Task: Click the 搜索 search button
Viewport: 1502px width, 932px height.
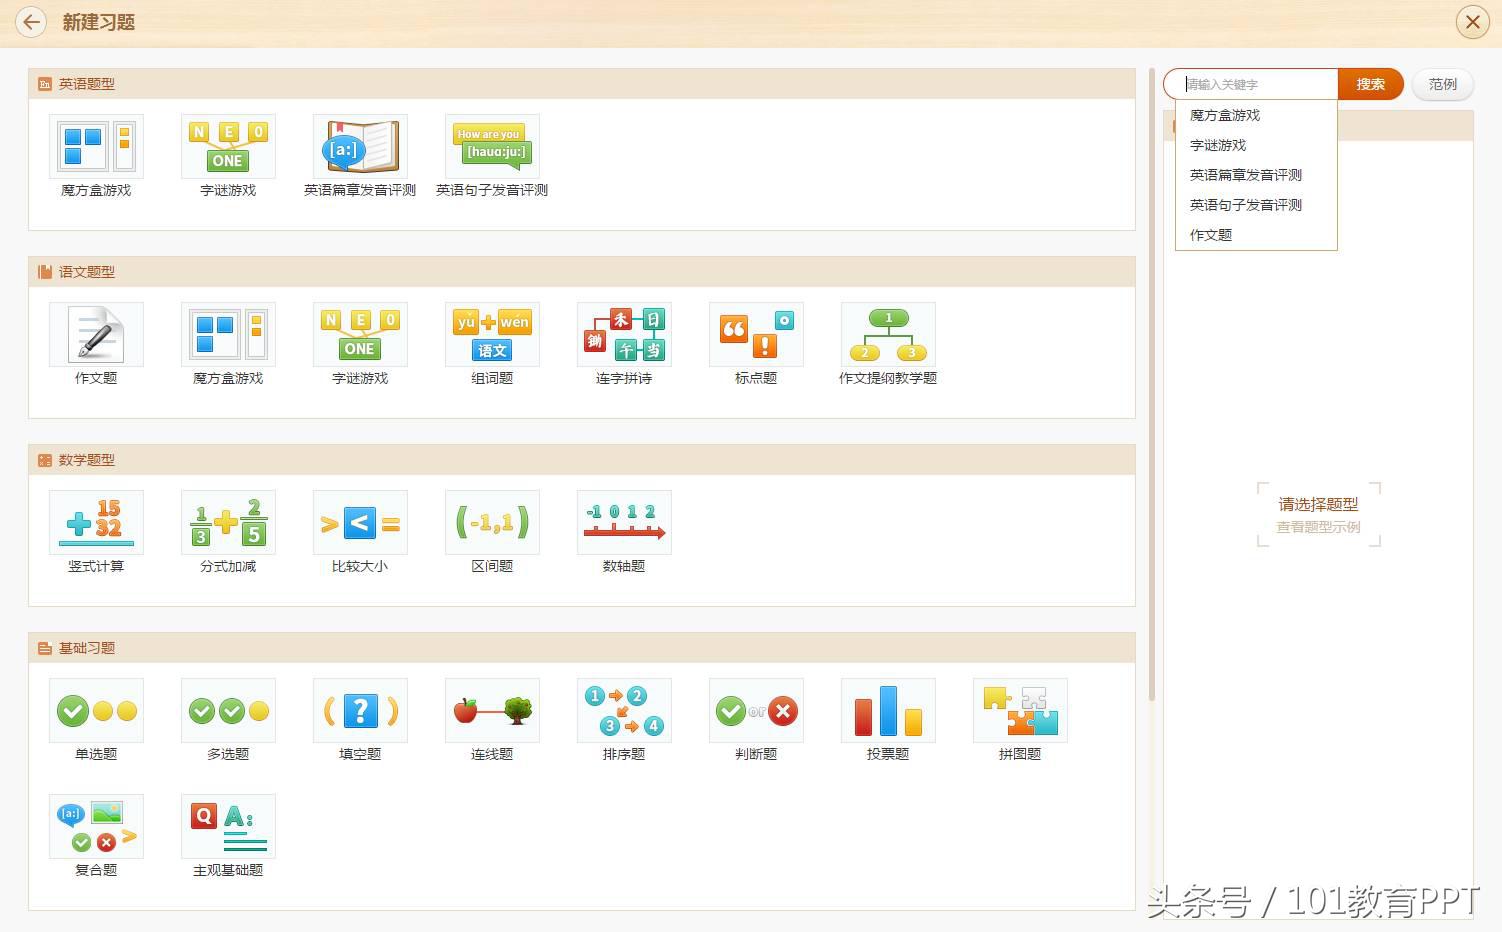Action: pos(1370,84)
